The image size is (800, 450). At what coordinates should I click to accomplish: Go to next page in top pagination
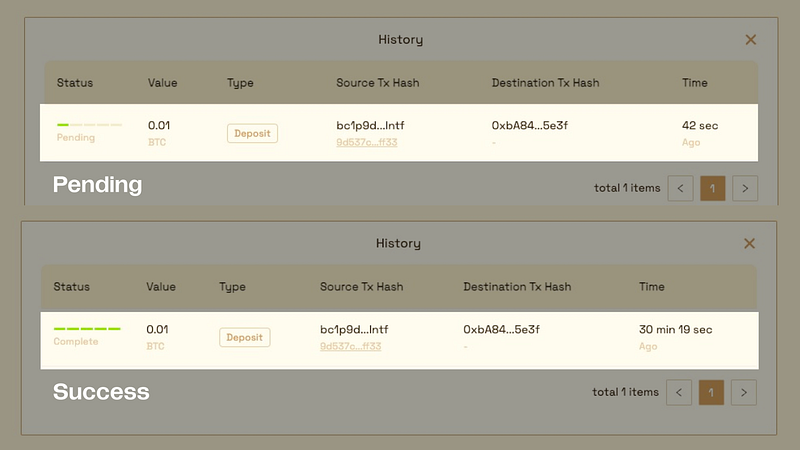745,188
